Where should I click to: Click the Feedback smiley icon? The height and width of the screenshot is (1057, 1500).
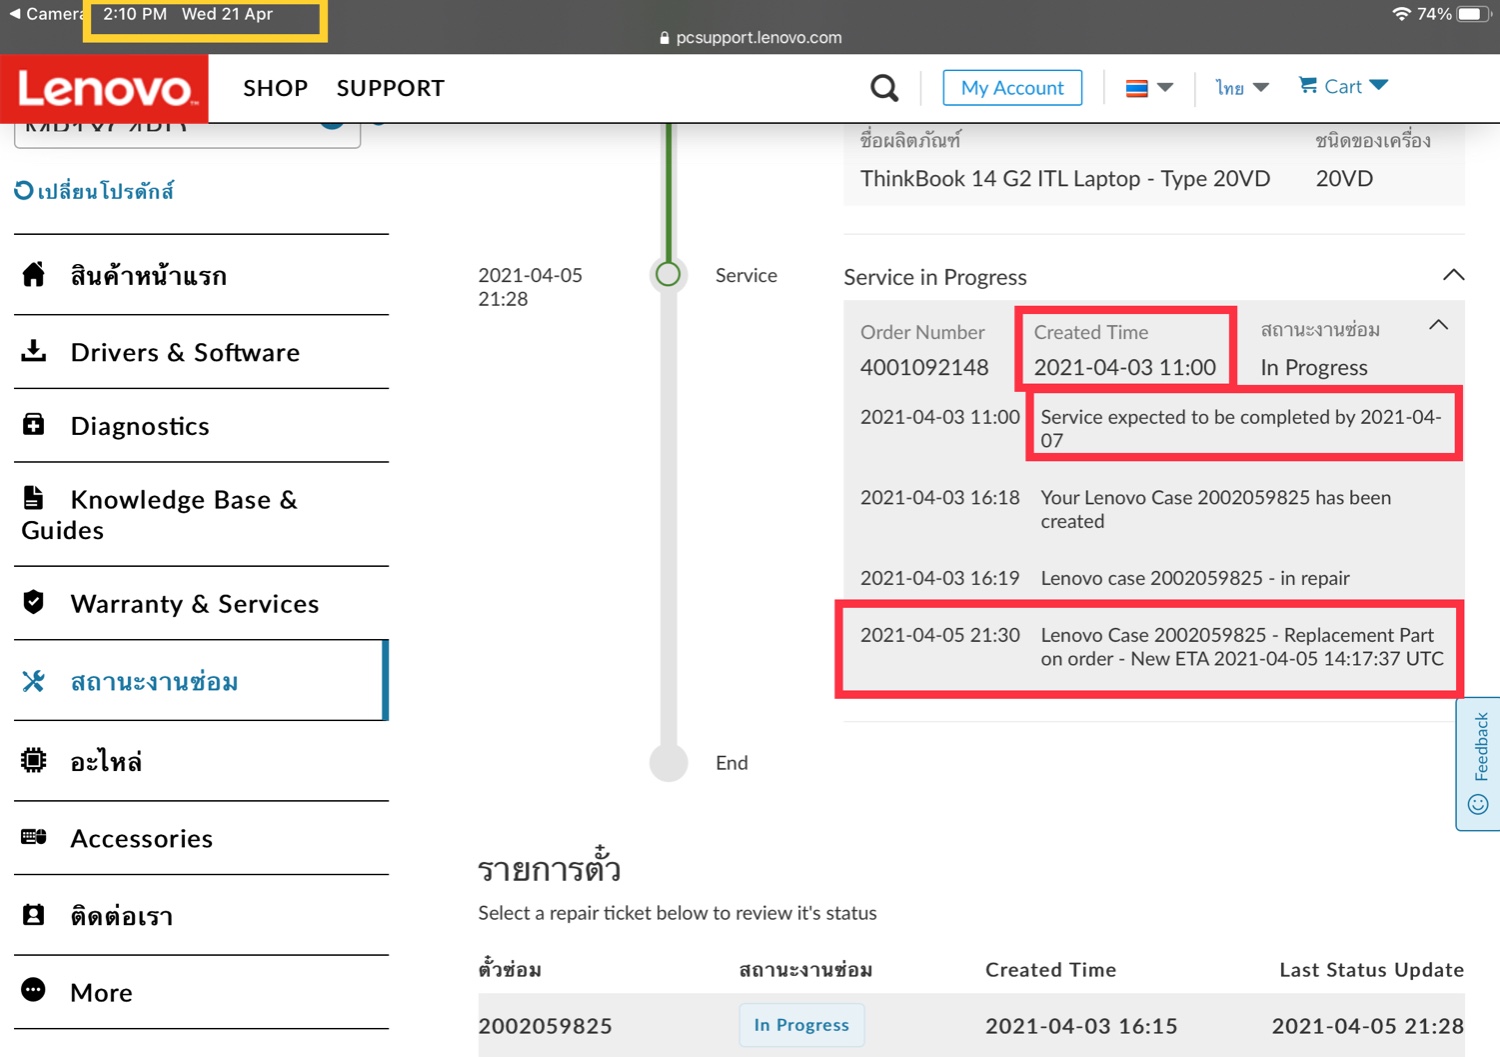click(1478, 804)
